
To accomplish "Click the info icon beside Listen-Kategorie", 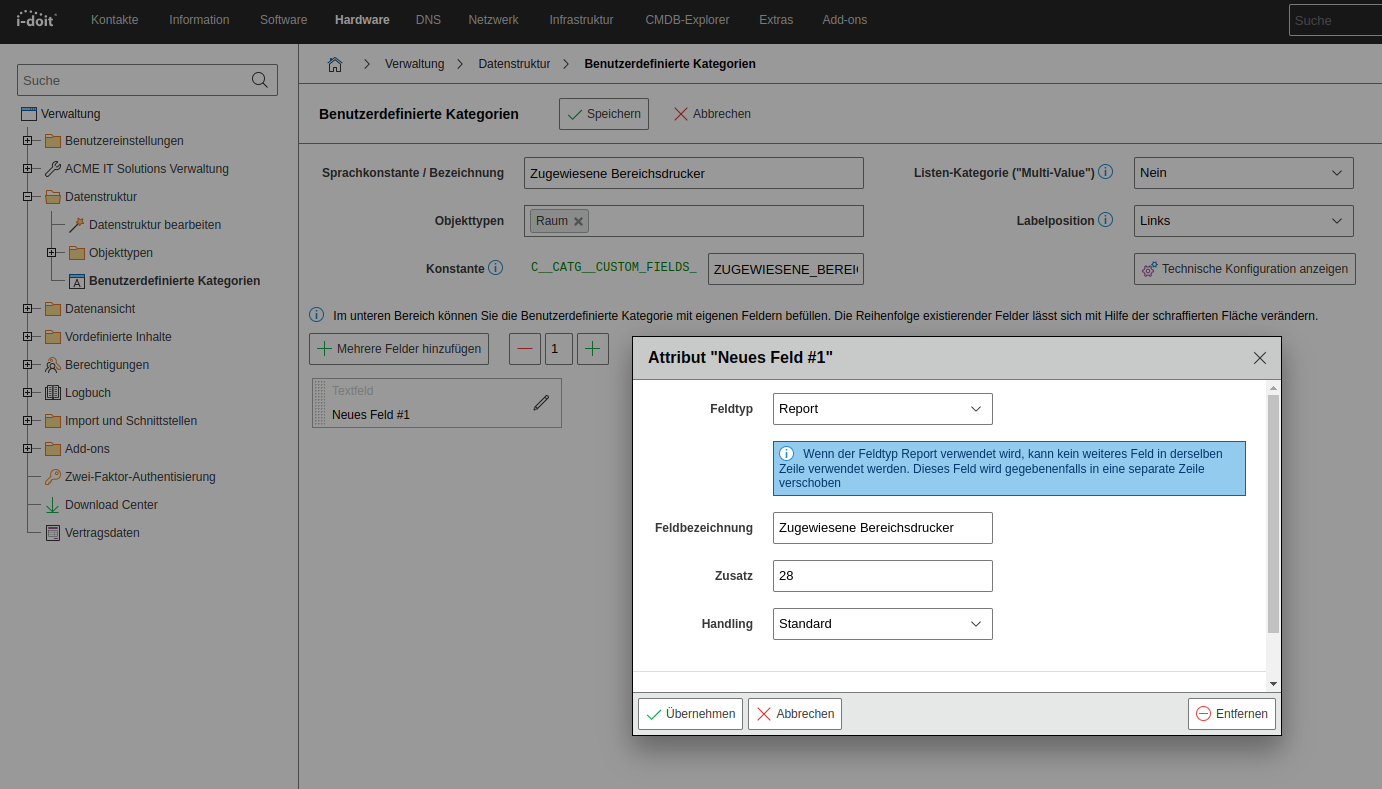I will tap(1106, 172).
